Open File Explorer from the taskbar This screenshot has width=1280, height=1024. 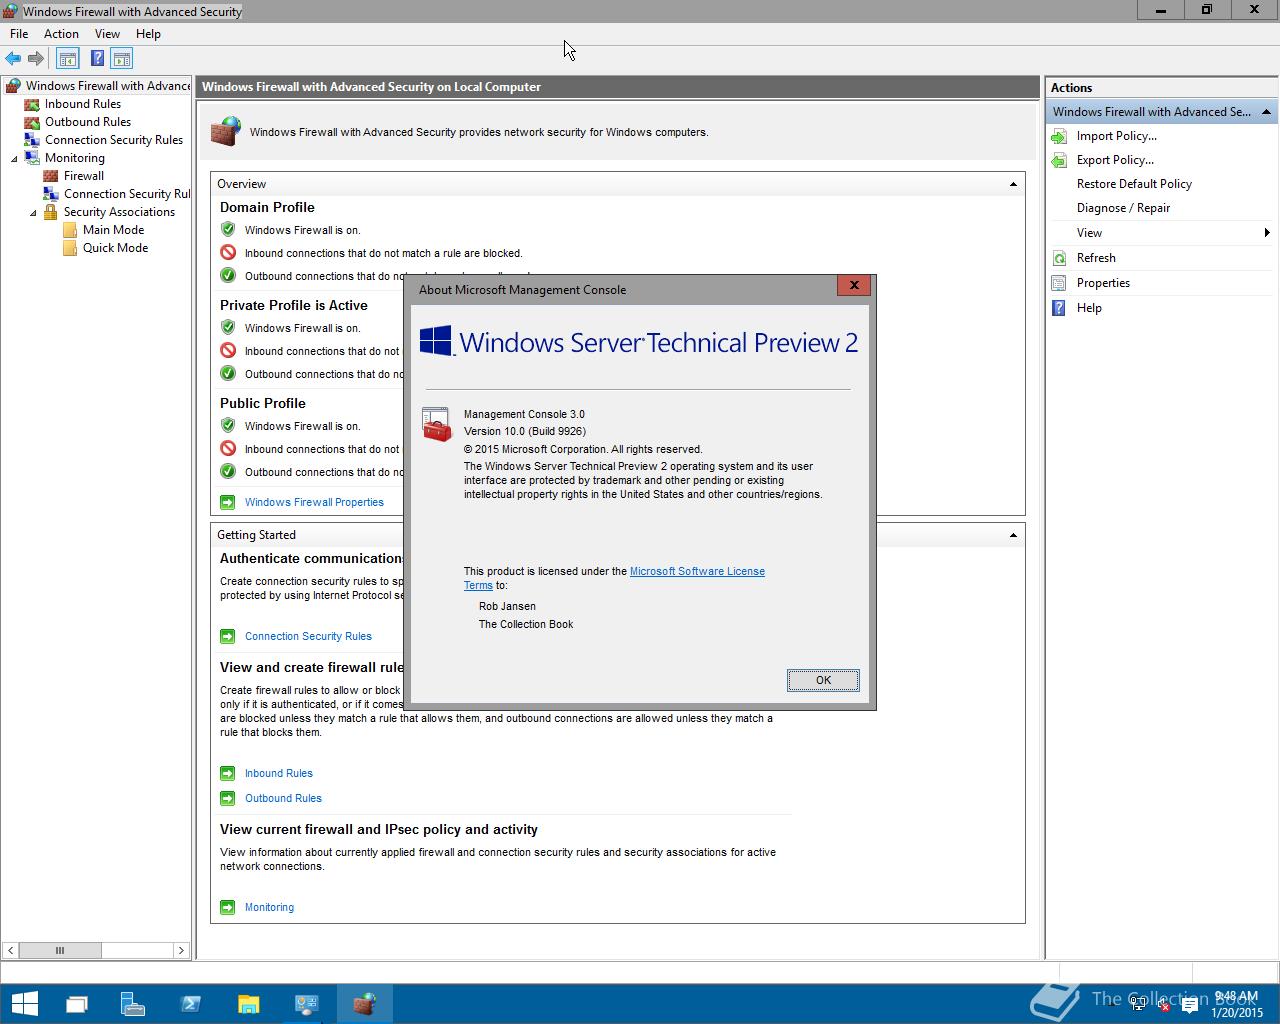248,1004
